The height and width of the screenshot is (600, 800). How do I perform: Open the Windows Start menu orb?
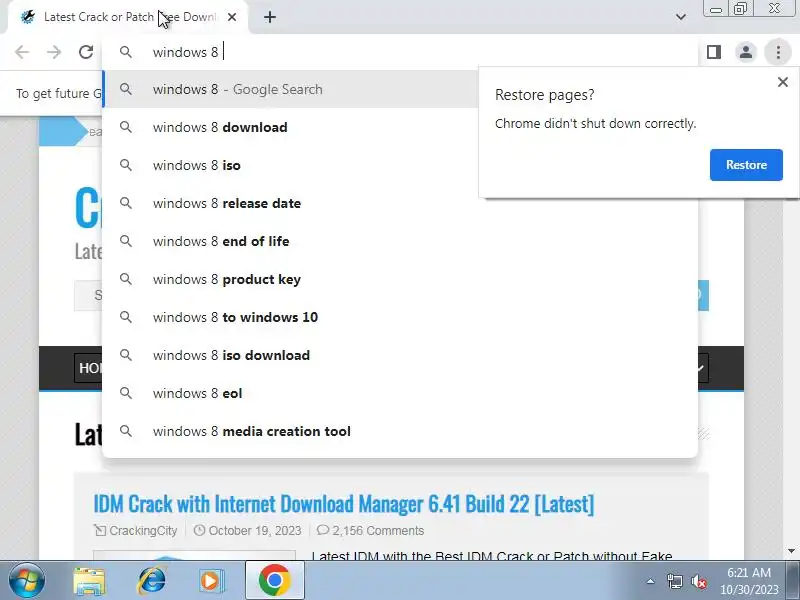26,580
